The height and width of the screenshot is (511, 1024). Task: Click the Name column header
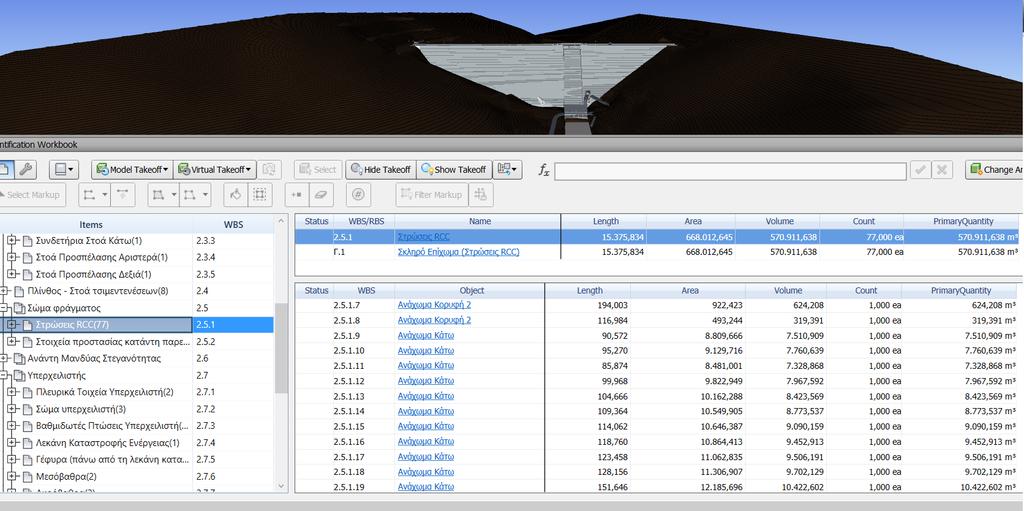coord(478,222)
